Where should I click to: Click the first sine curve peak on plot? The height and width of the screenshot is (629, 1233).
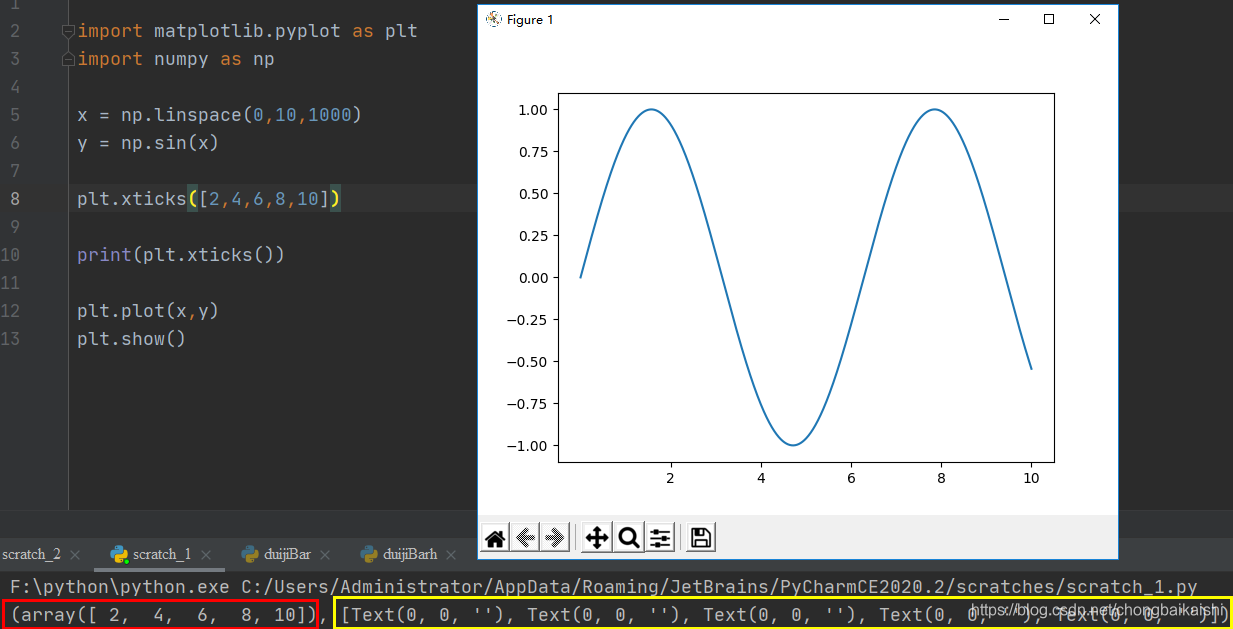pos(651,109)
